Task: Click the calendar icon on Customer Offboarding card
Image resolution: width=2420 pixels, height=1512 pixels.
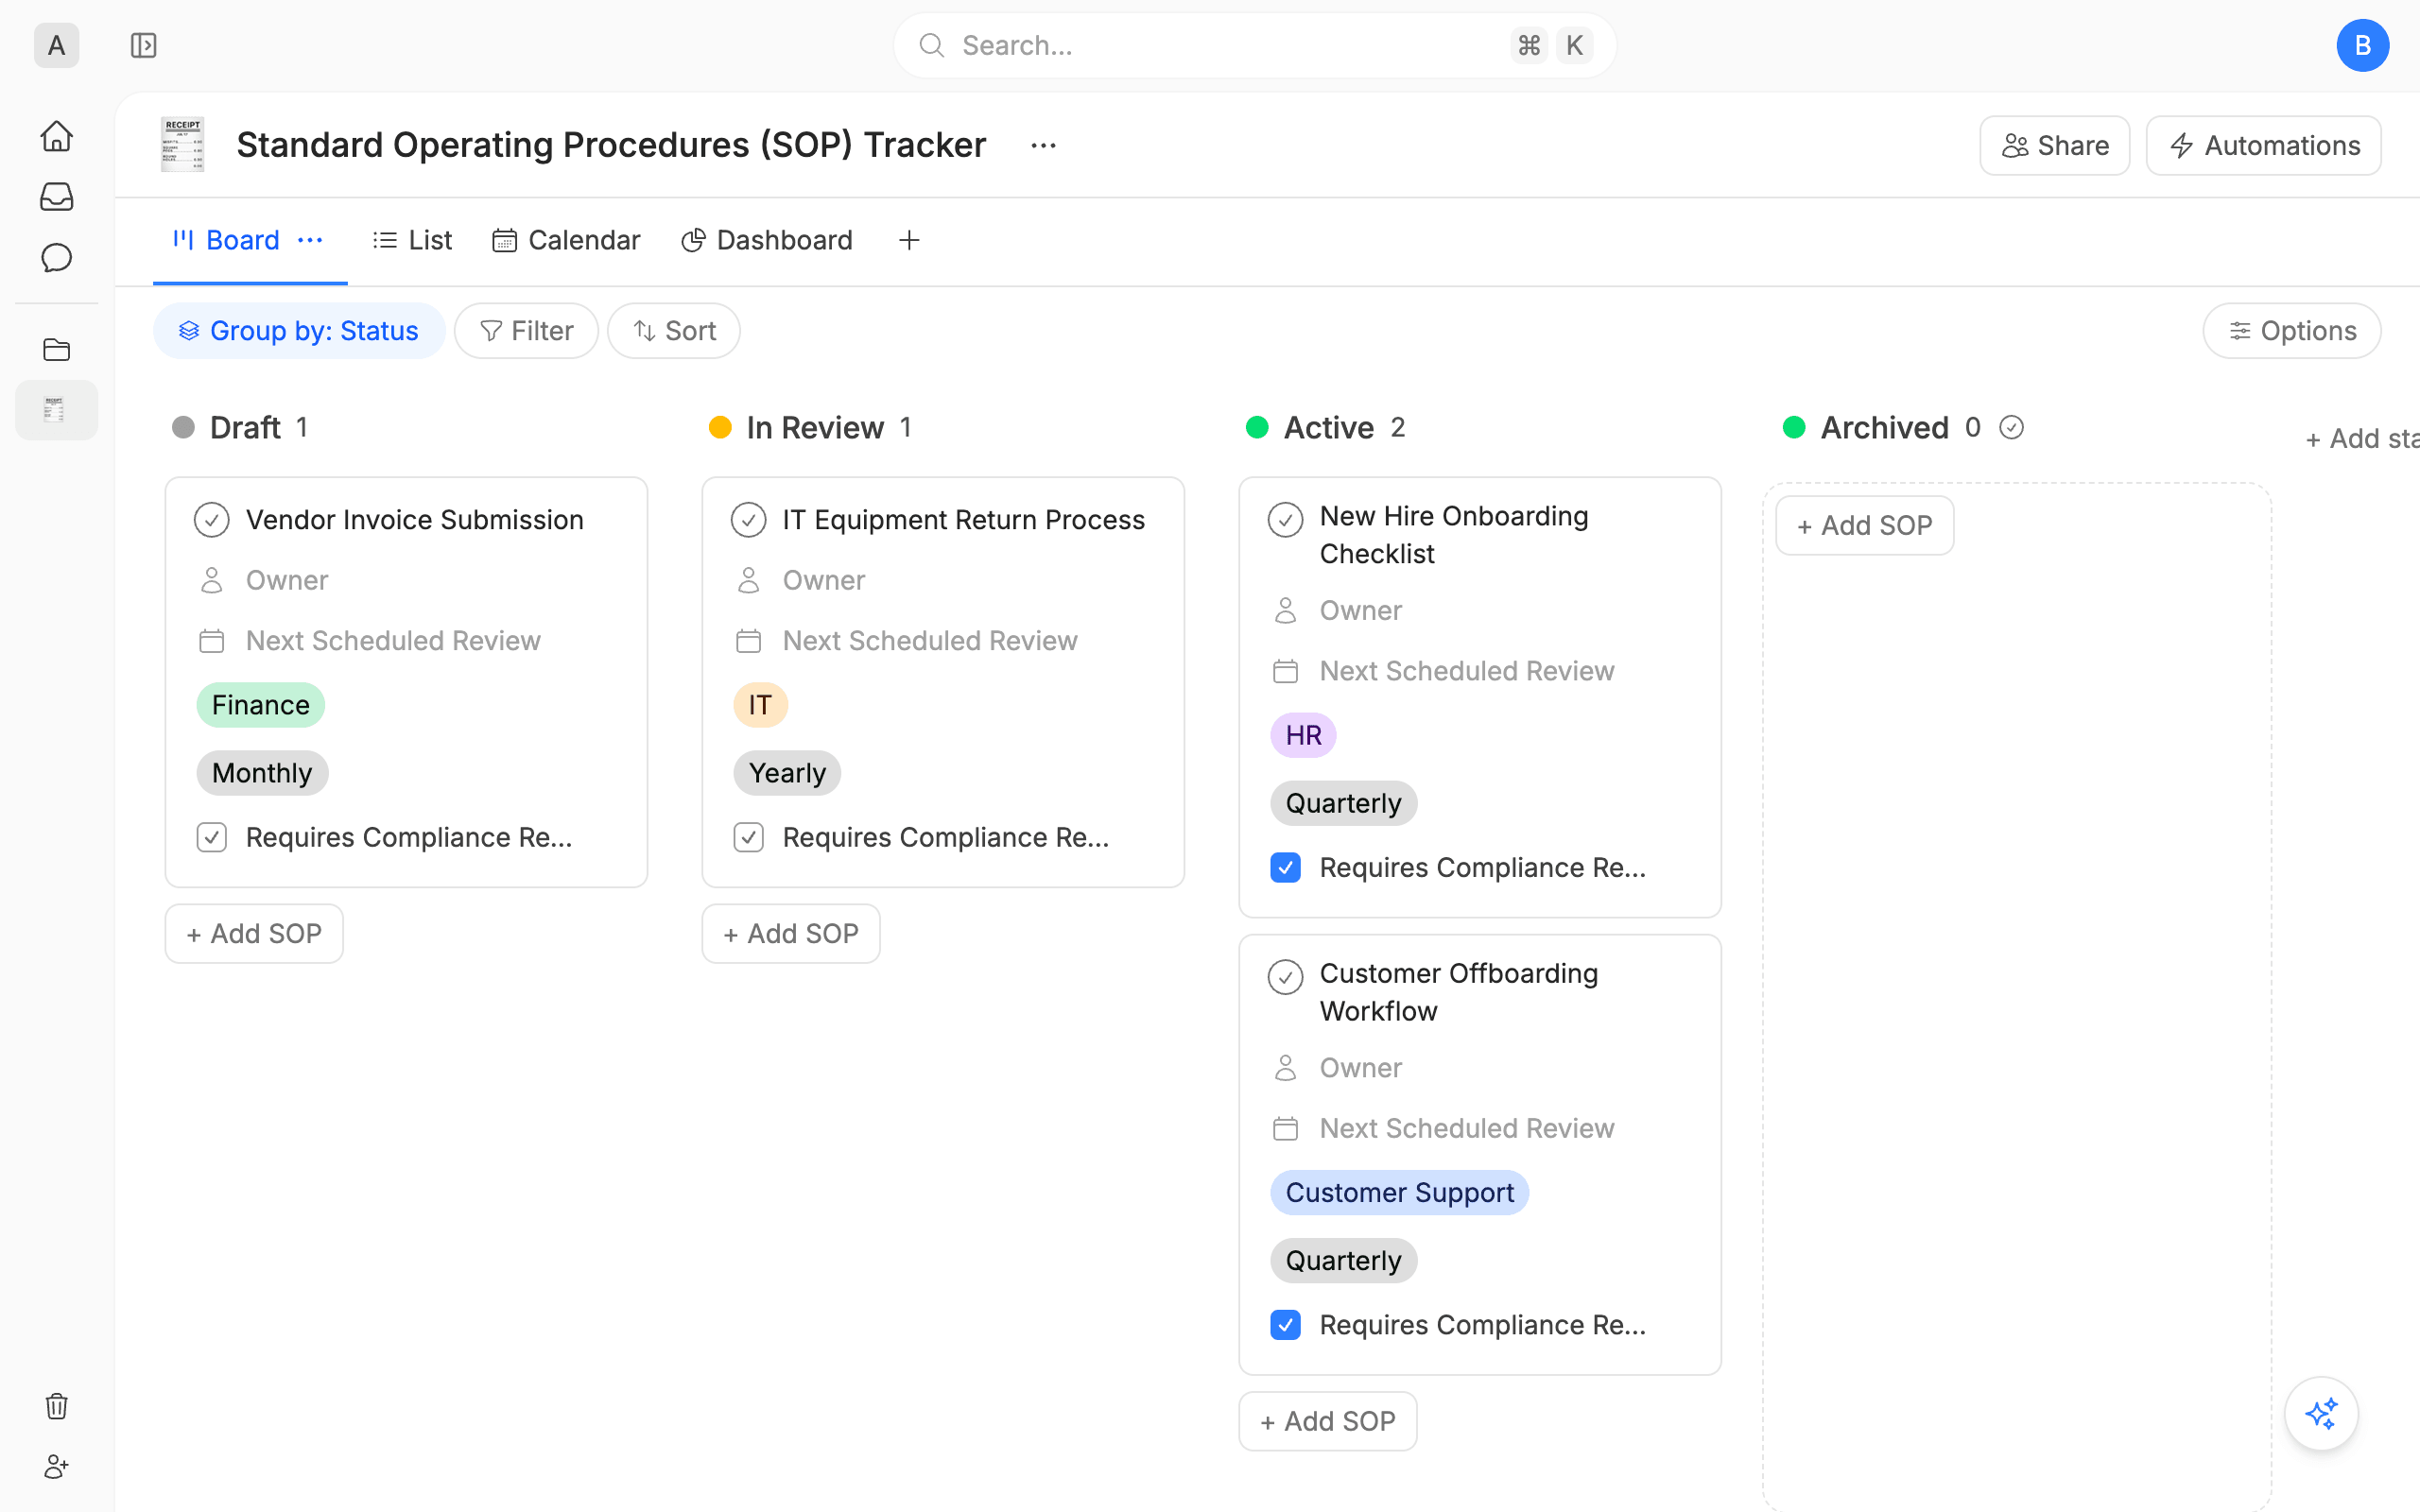Action: pos(1285,1129)
